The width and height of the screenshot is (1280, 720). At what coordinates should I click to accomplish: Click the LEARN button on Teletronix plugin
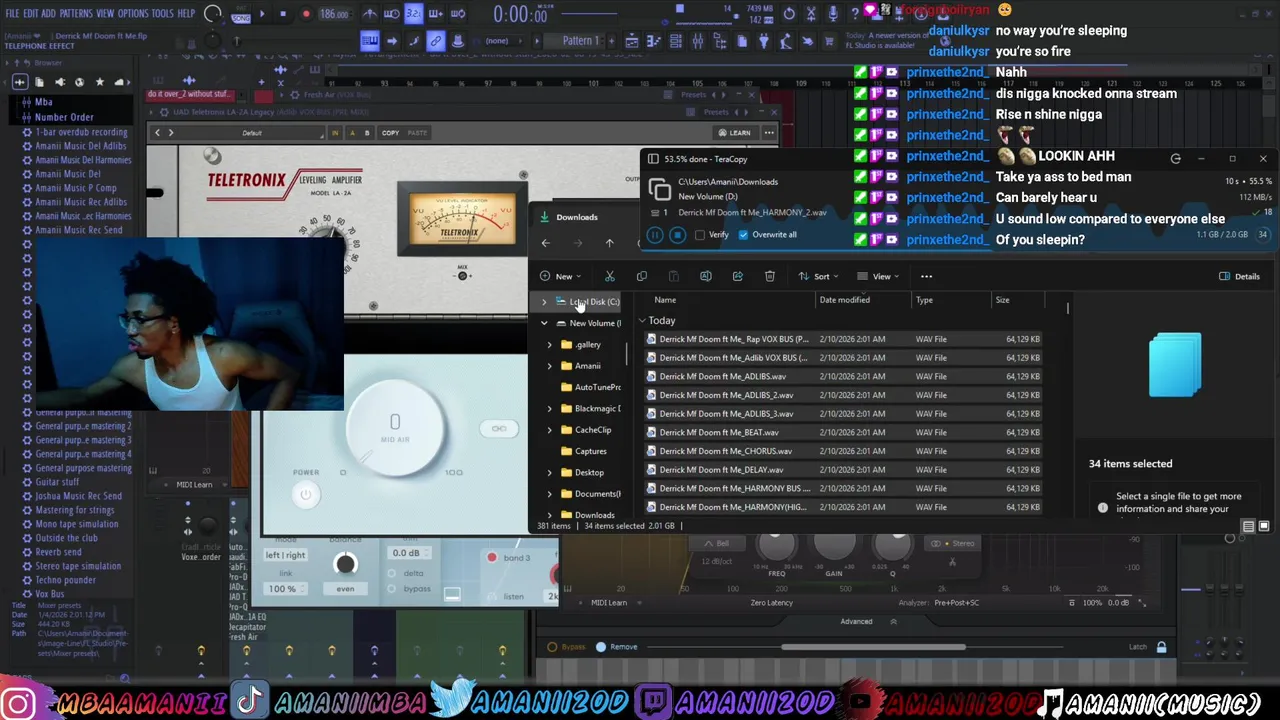[x=735, y=133]
